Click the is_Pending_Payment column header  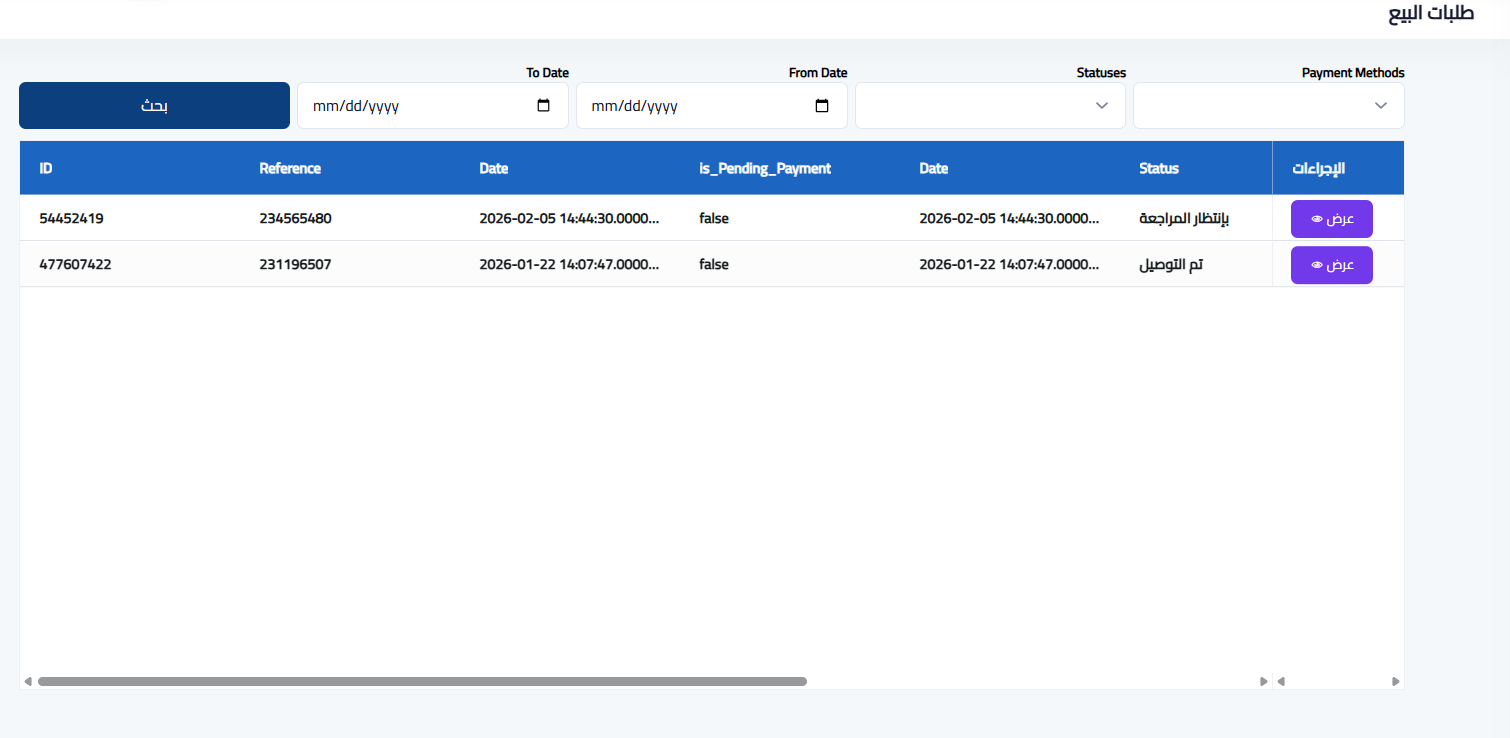765,168
